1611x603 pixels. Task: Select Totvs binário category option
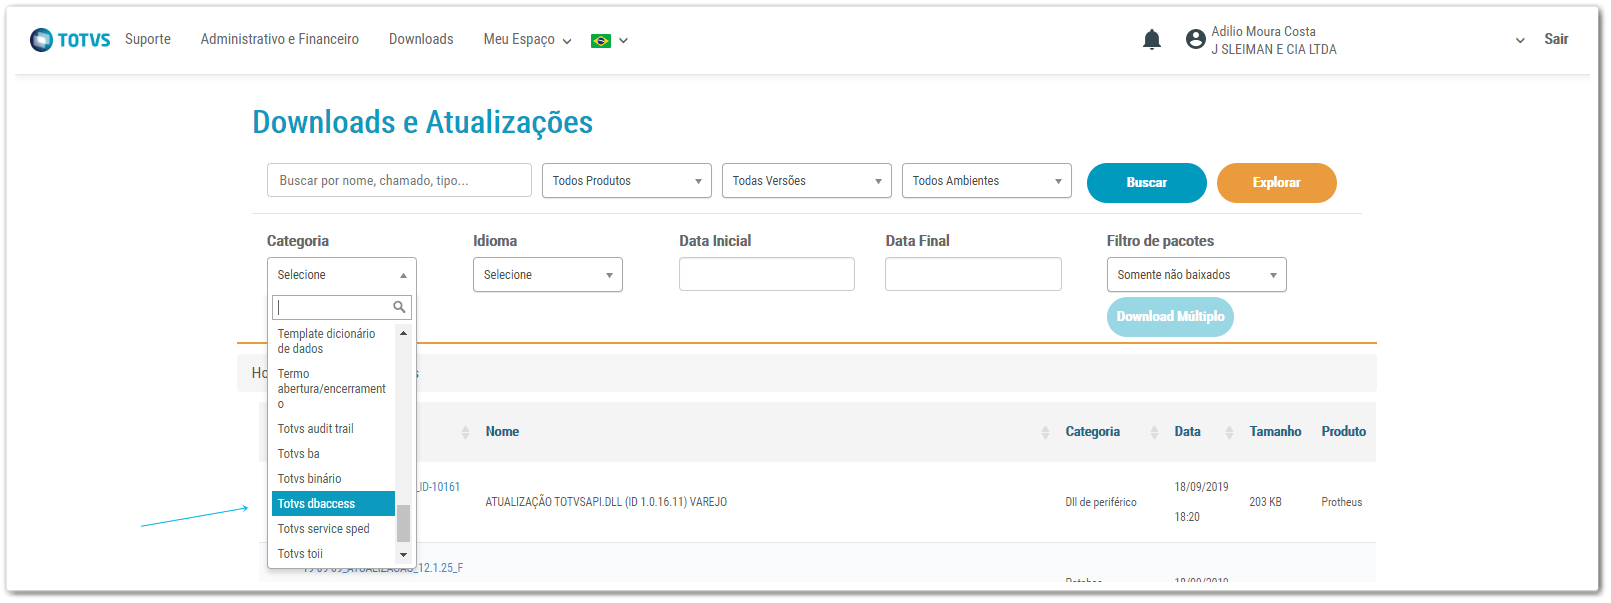334,479
